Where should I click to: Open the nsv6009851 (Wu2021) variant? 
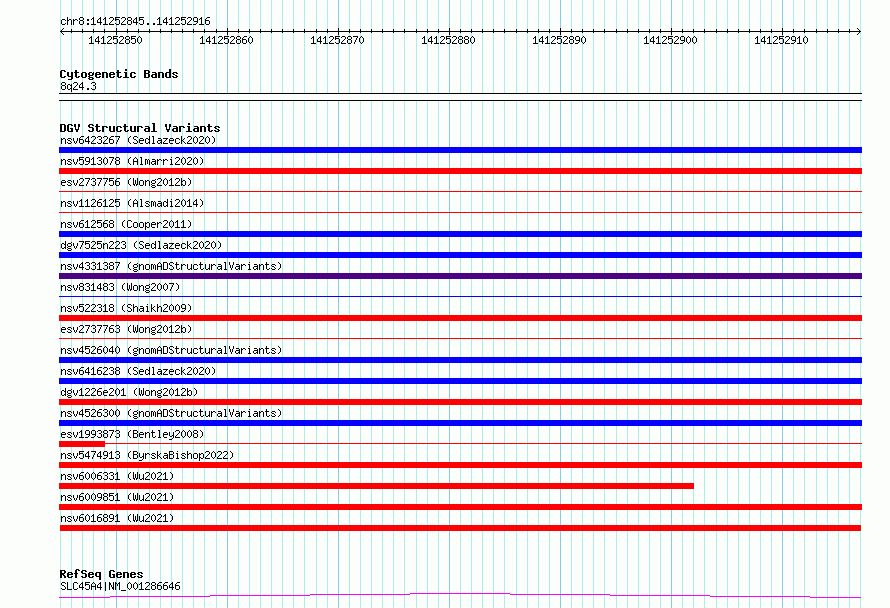pyautogui.click(x=117, y=497)
